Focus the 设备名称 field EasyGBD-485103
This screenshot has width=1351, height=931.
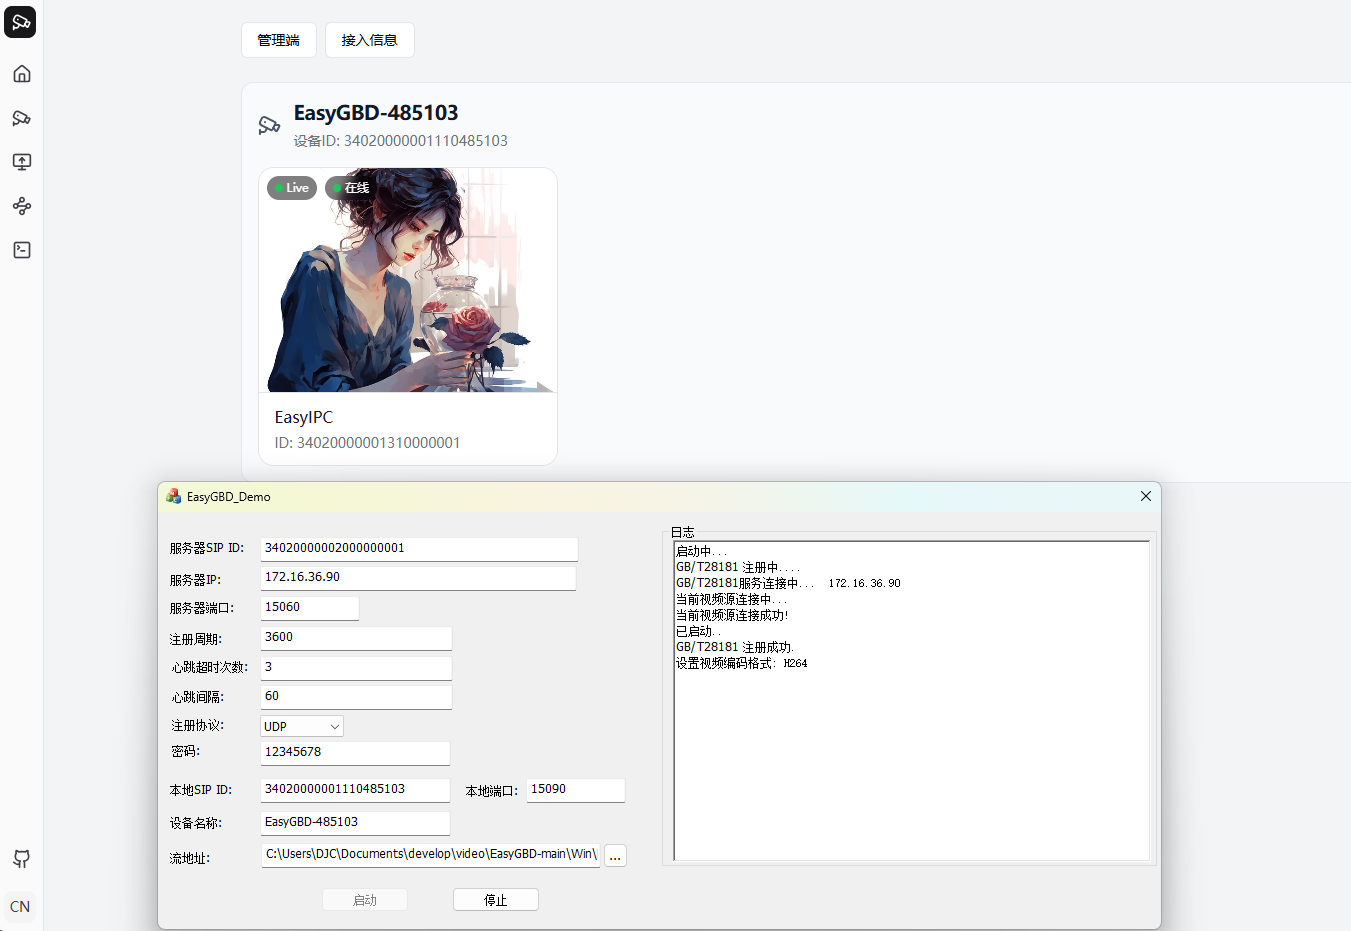[x=355, y=823]
